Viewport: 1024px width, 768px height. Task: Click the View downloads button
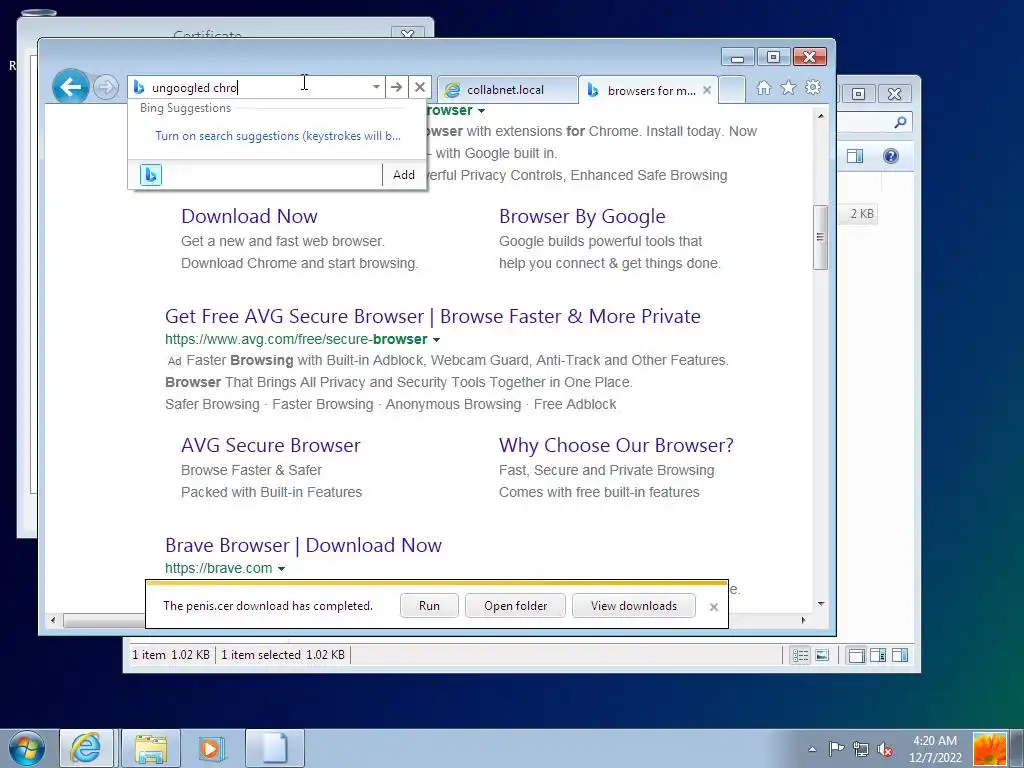(633, 606)
